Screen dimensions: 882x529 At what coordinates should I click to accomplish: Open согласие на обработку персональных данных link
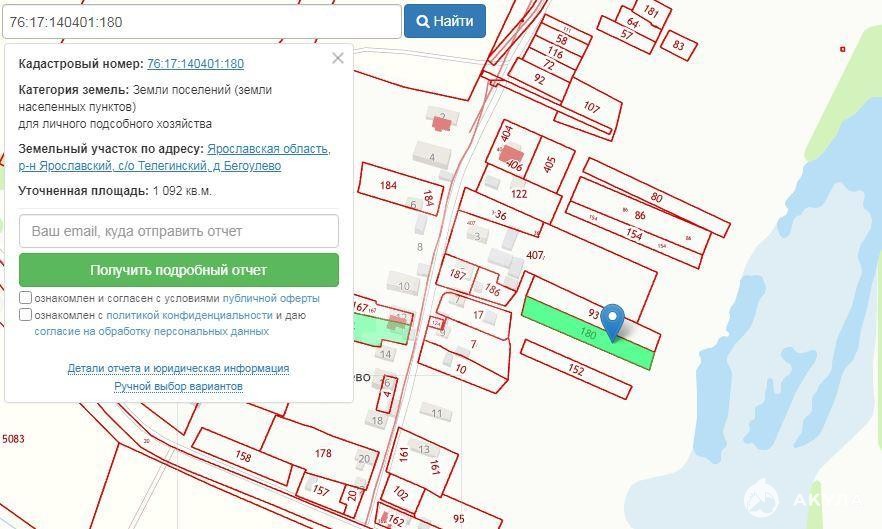pyautogui.click(x=151, y=331)
